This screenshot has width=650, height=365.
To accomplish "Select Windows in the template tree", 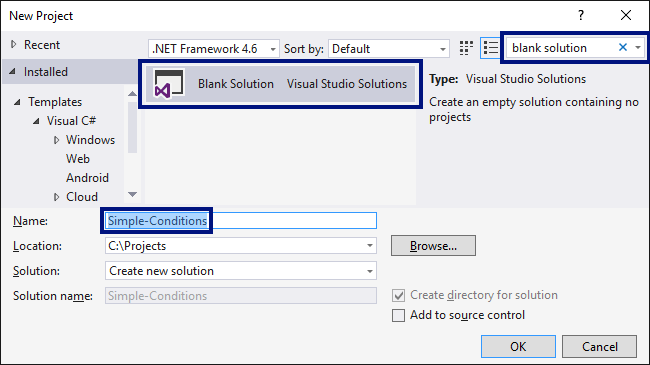I will point(90,140).
